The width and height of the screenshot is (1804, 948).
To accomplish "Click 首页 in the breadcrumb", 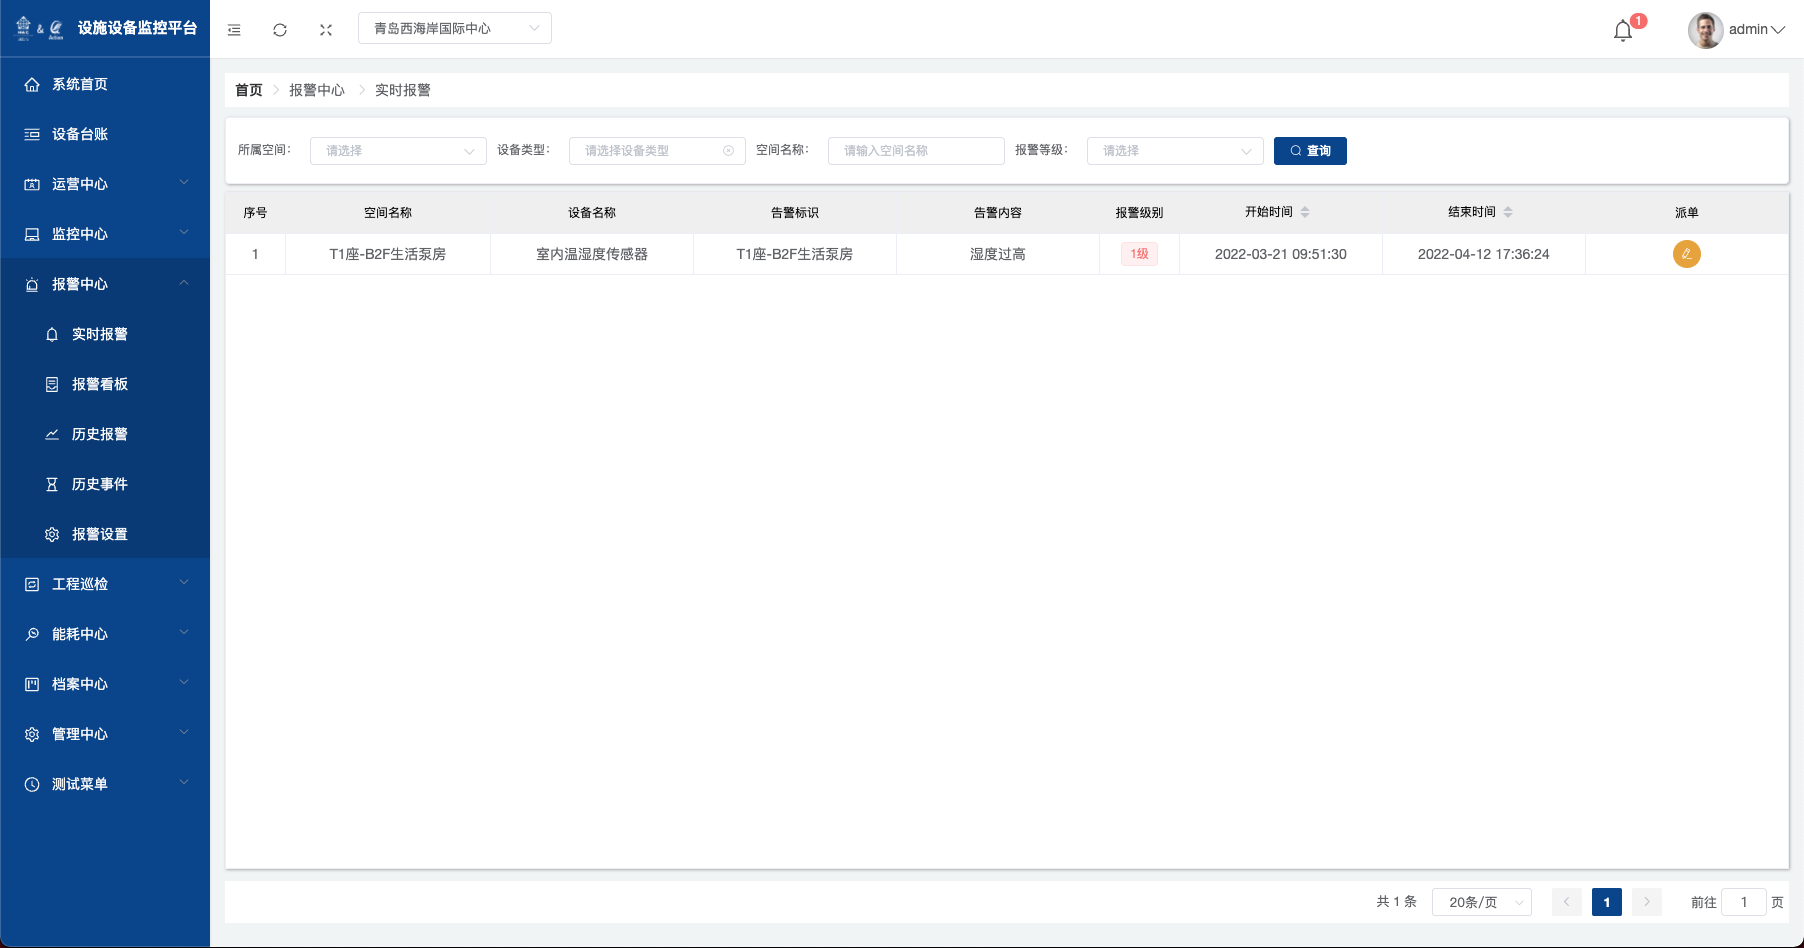I will tap(249, 90).
